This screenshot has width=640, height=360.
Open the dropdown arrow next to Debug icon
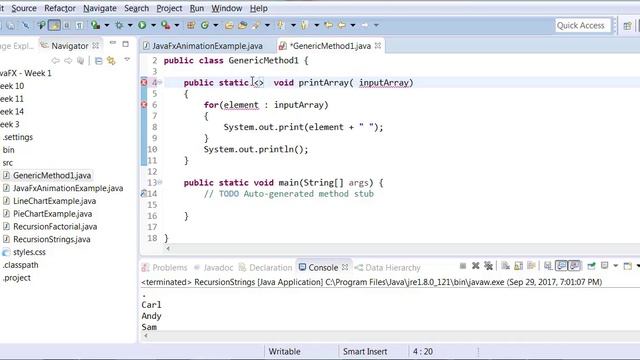(130, 25)
